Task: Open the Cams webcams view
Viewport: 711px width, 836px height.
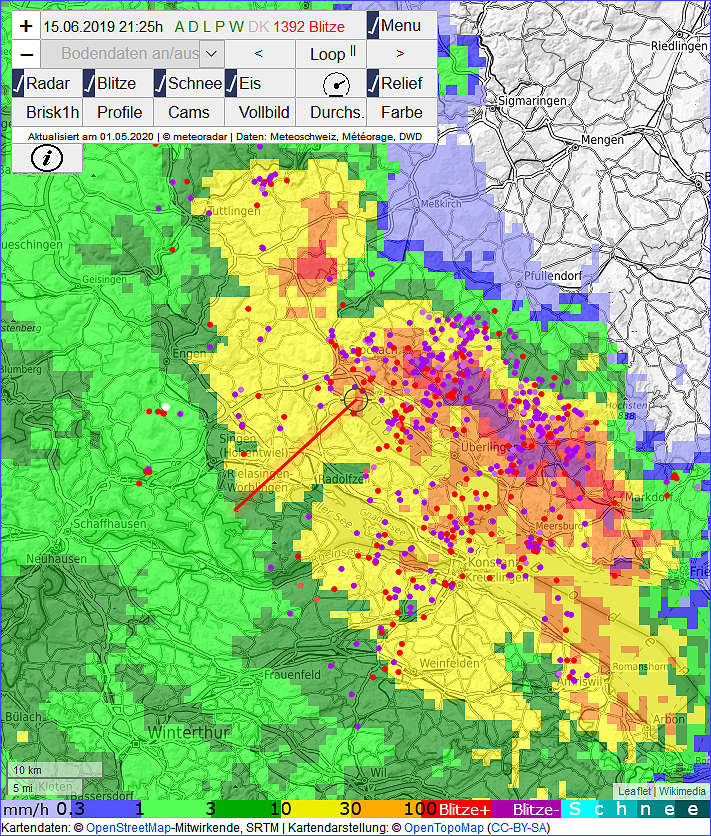Action: (x=189, y=112)
